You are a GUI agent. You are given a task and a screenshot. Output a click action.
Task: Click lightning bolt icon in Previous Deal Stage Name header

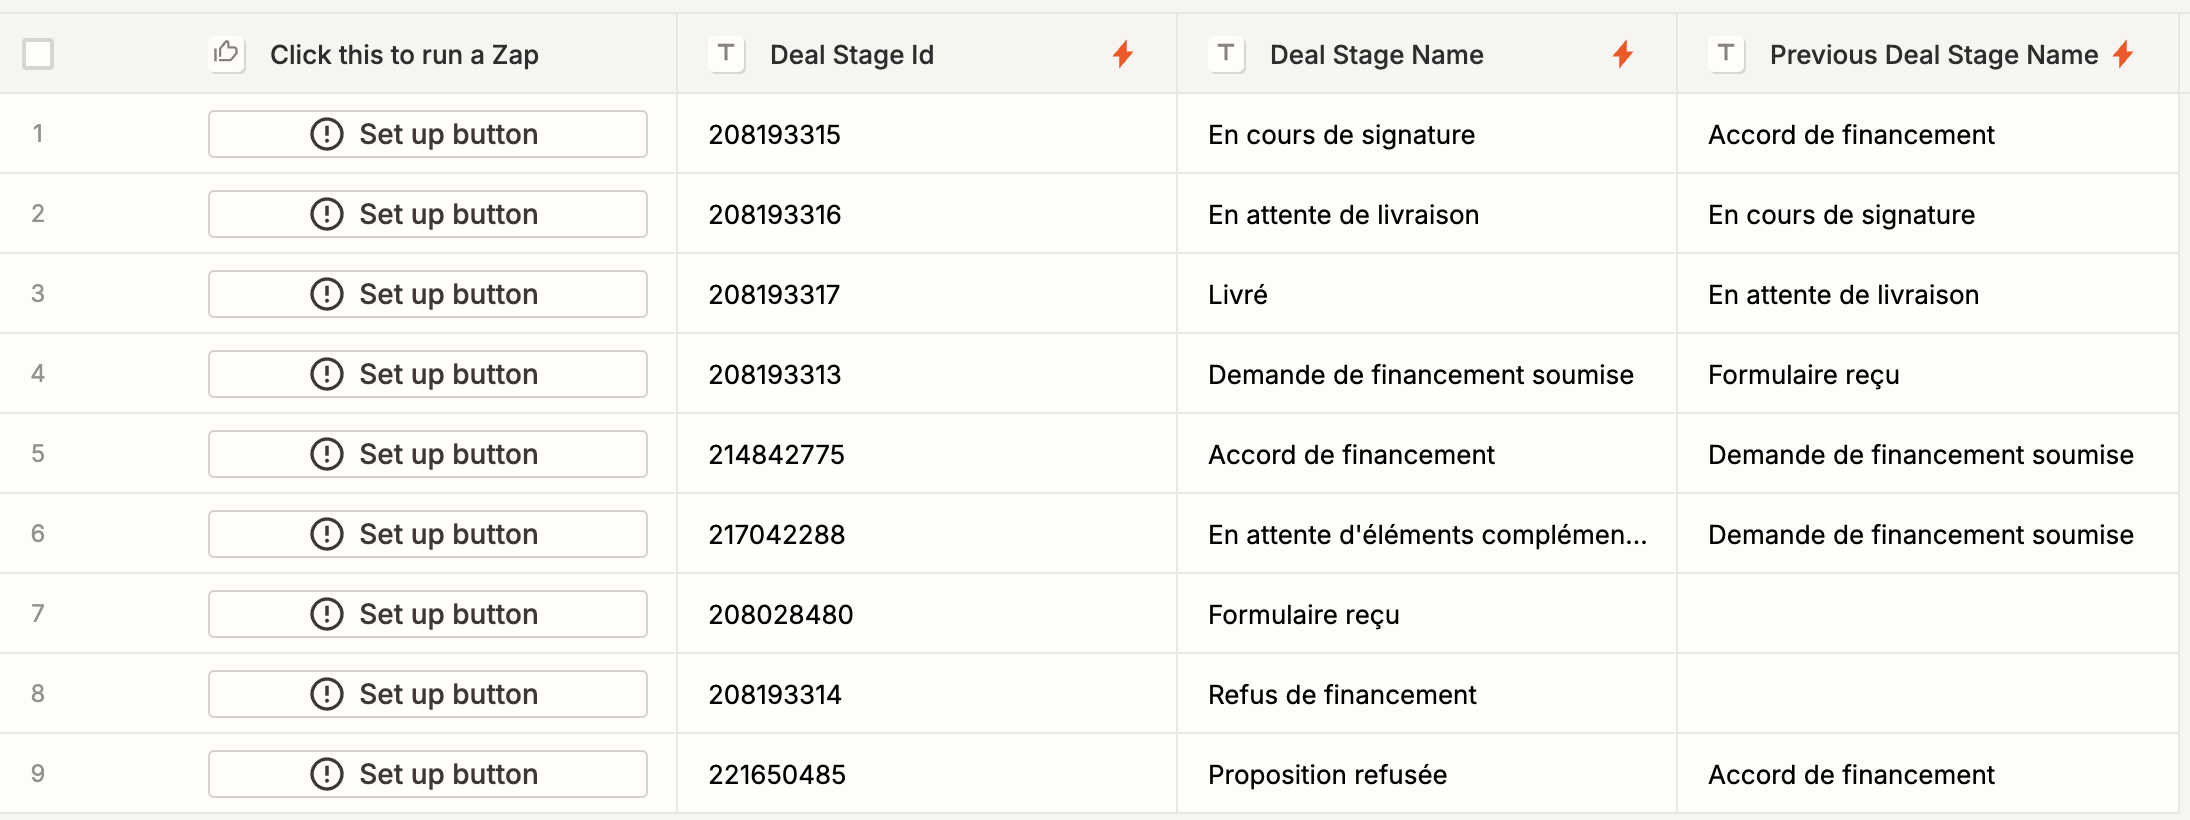point(2123,54)
